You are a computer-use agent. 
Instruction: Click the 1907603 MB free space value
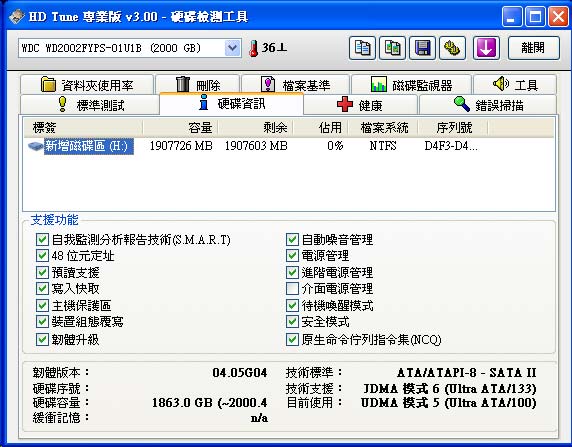(256, 146)
